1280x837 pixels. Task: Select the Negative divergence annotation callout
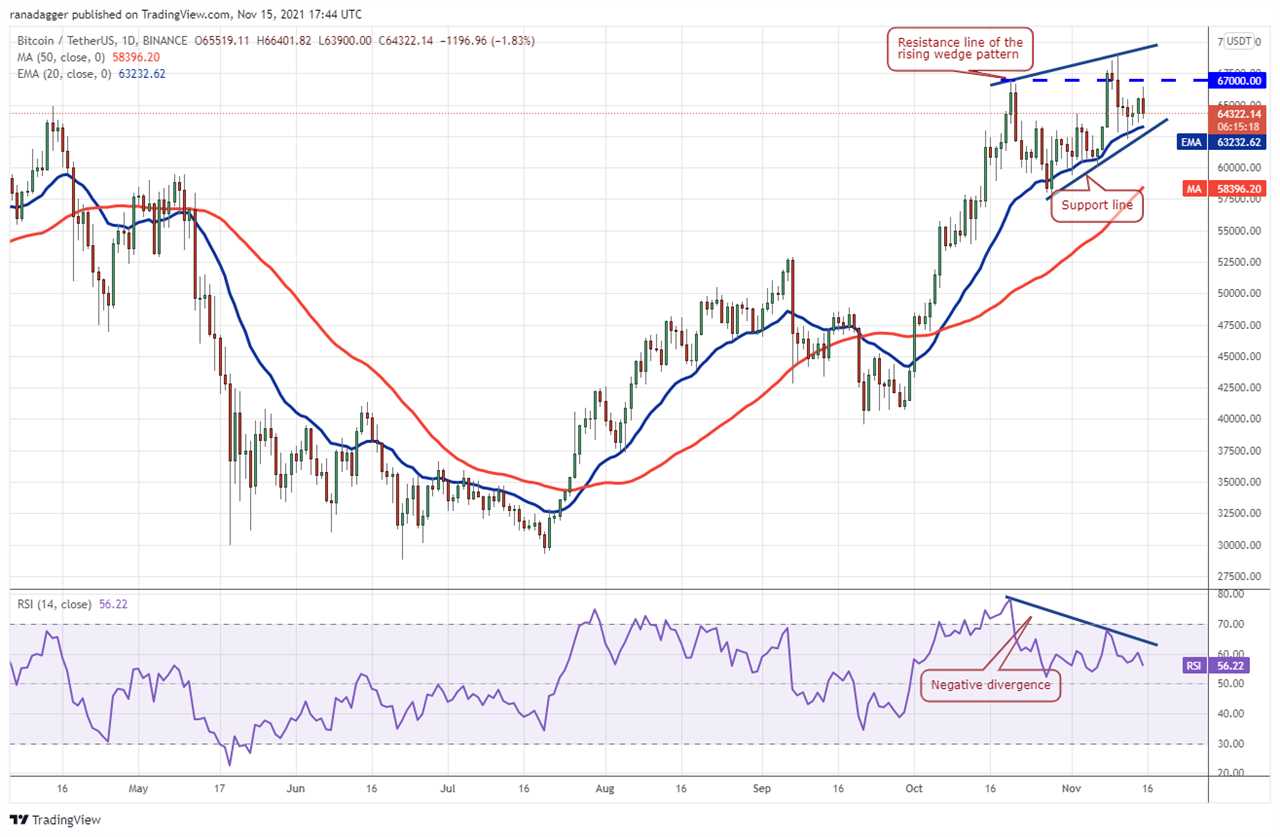point(990,685)
